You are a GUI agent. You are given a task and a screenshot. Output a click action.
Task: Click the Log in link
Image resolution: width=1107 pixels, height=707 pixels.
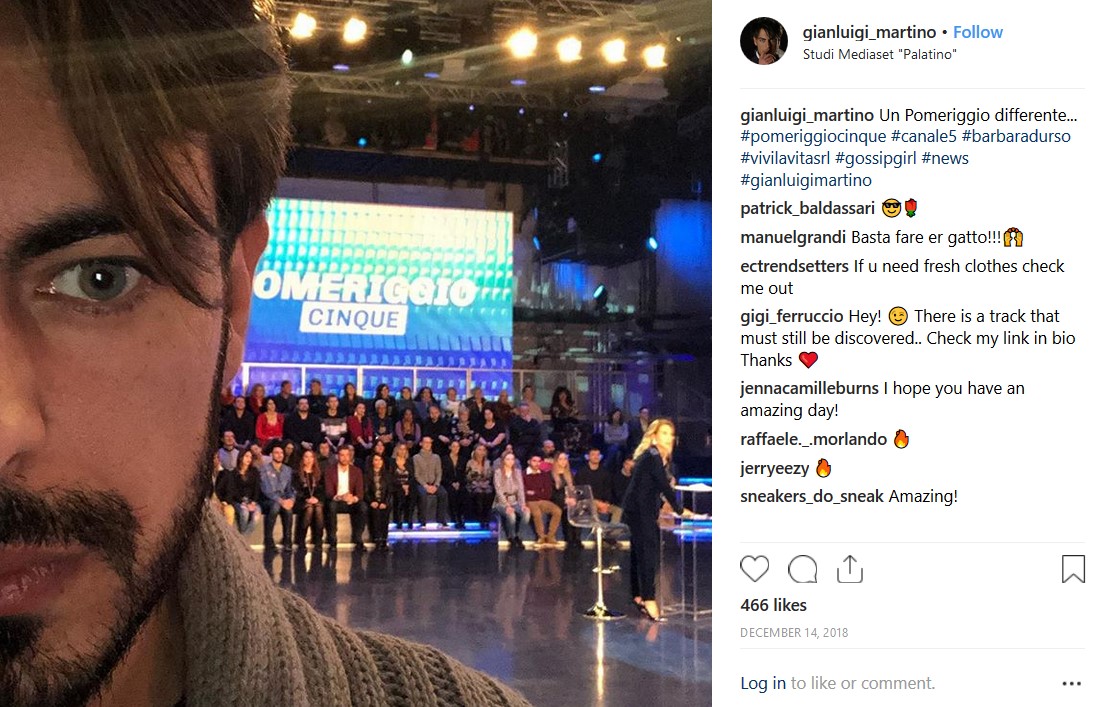[762, 683]
